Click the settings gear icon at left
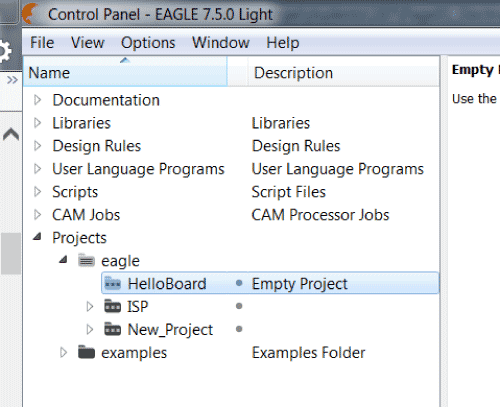This screenshot has height=407, width=500. 5,51
